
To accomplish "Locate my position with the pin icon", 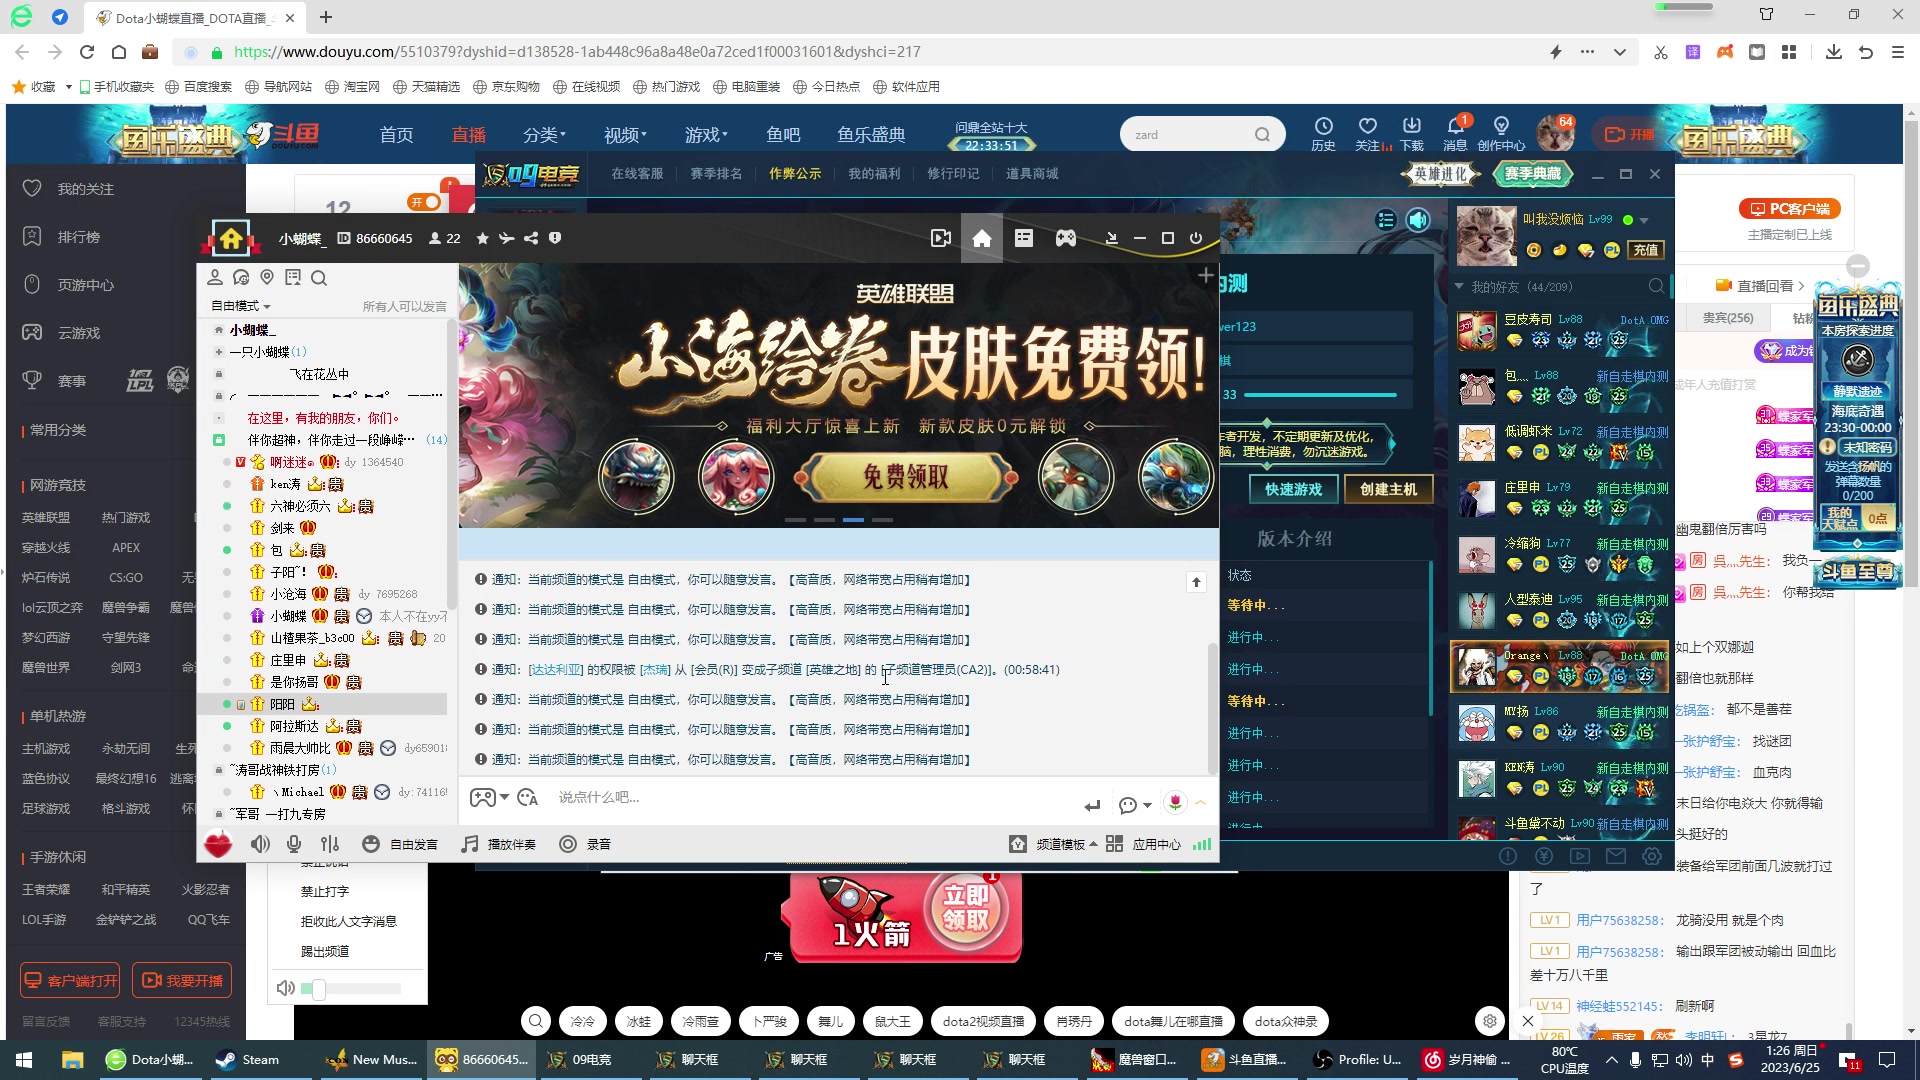I will coord(267,278).
